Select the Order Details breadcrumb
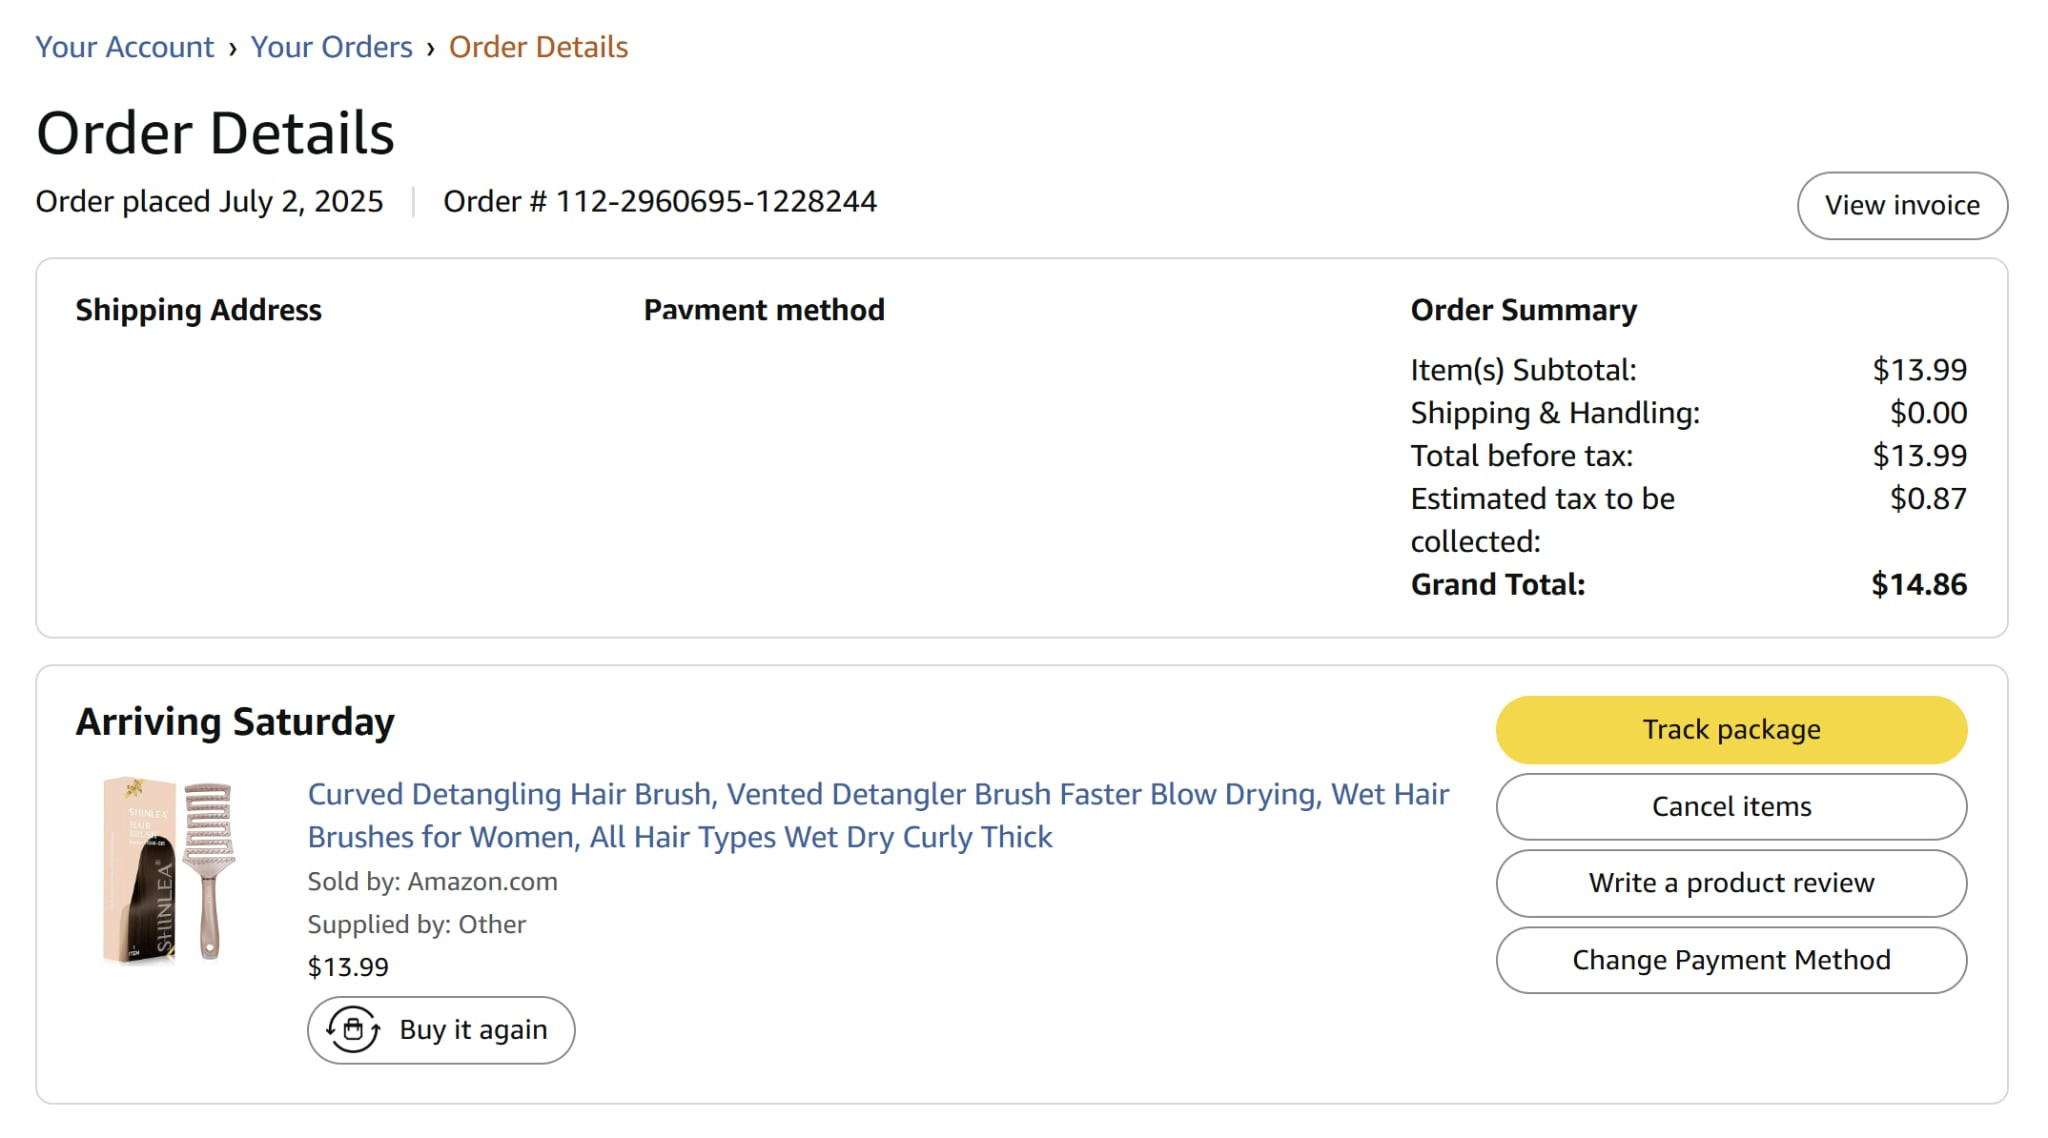The height and width of the screenshot is (1138, 2048). click(x=538, y=47)
